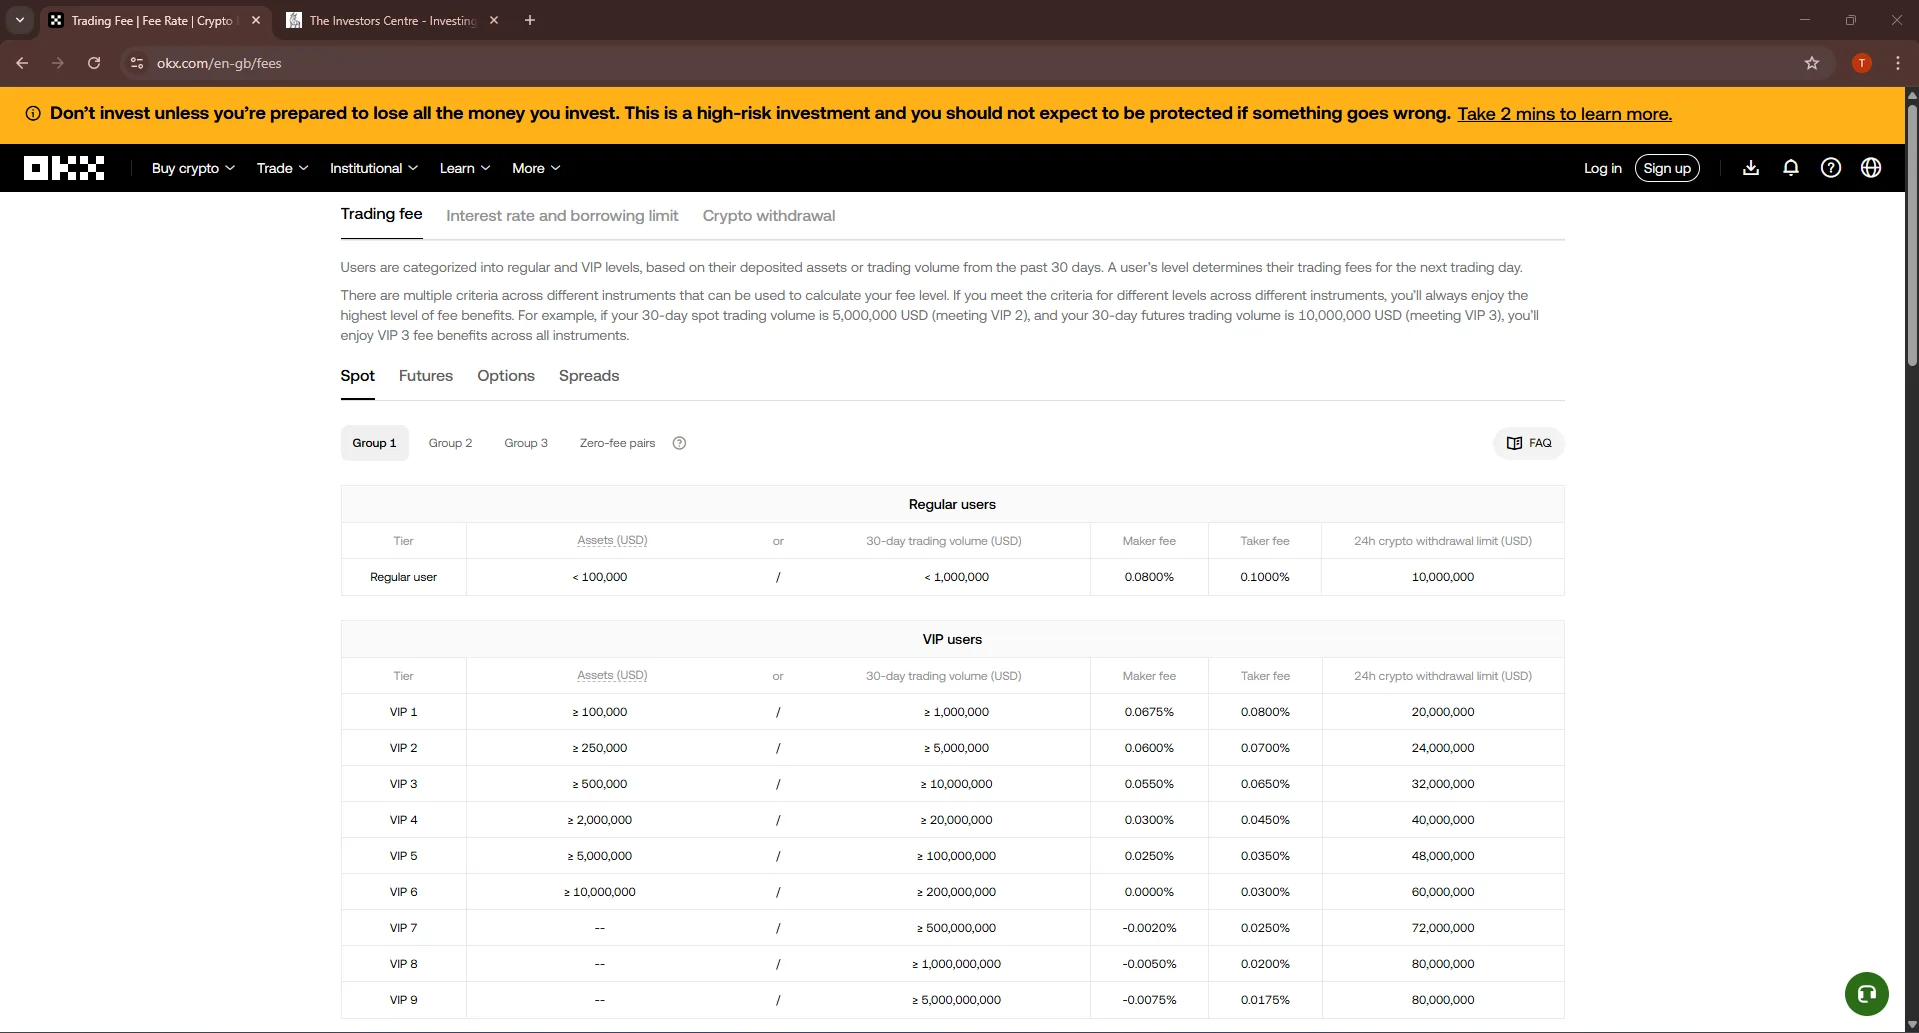
Task: Click VIP 2 trading volume ≥ 5,000,000
Action: pyautogui.click(x=956, y=748)
